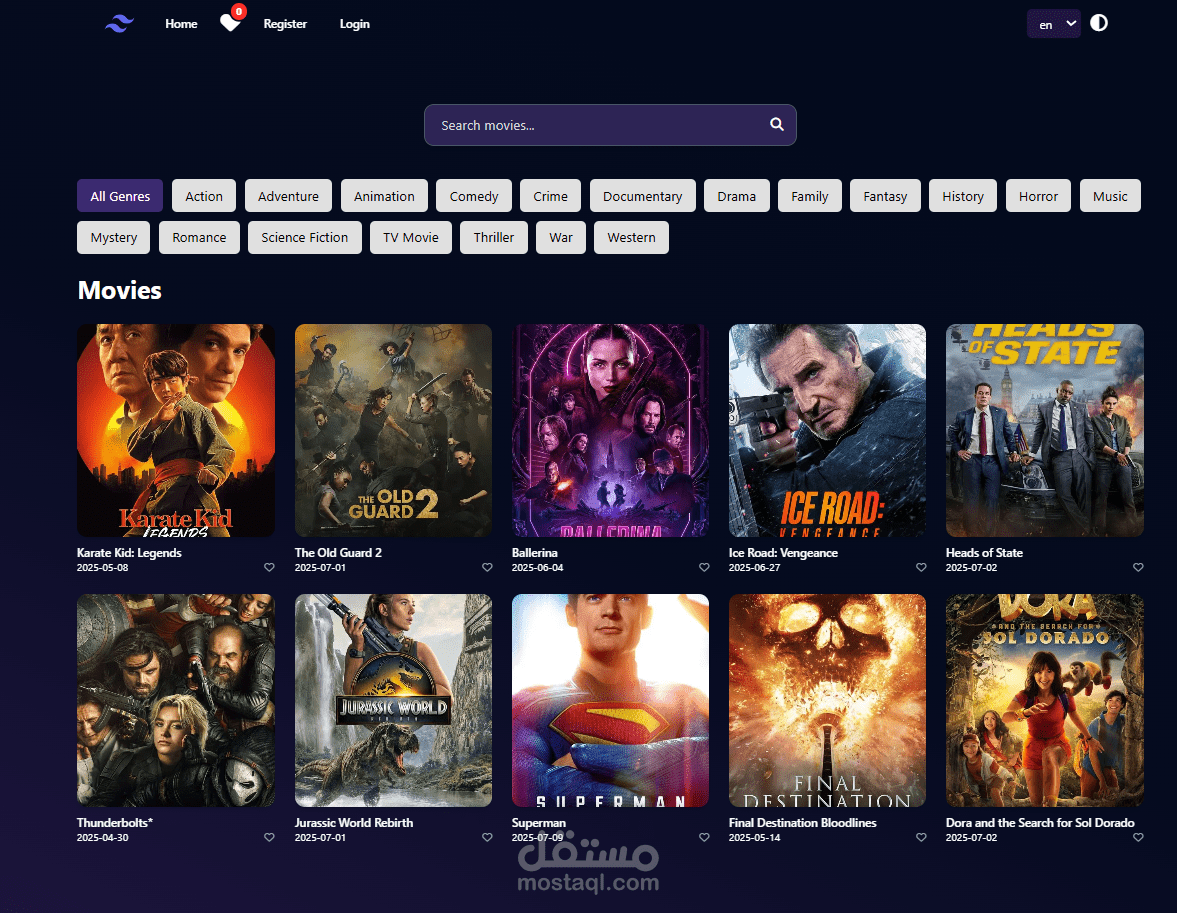Open the favorites heart in the navbar
This screenshot has height=913, width=1177.
[x=230, y=23]
